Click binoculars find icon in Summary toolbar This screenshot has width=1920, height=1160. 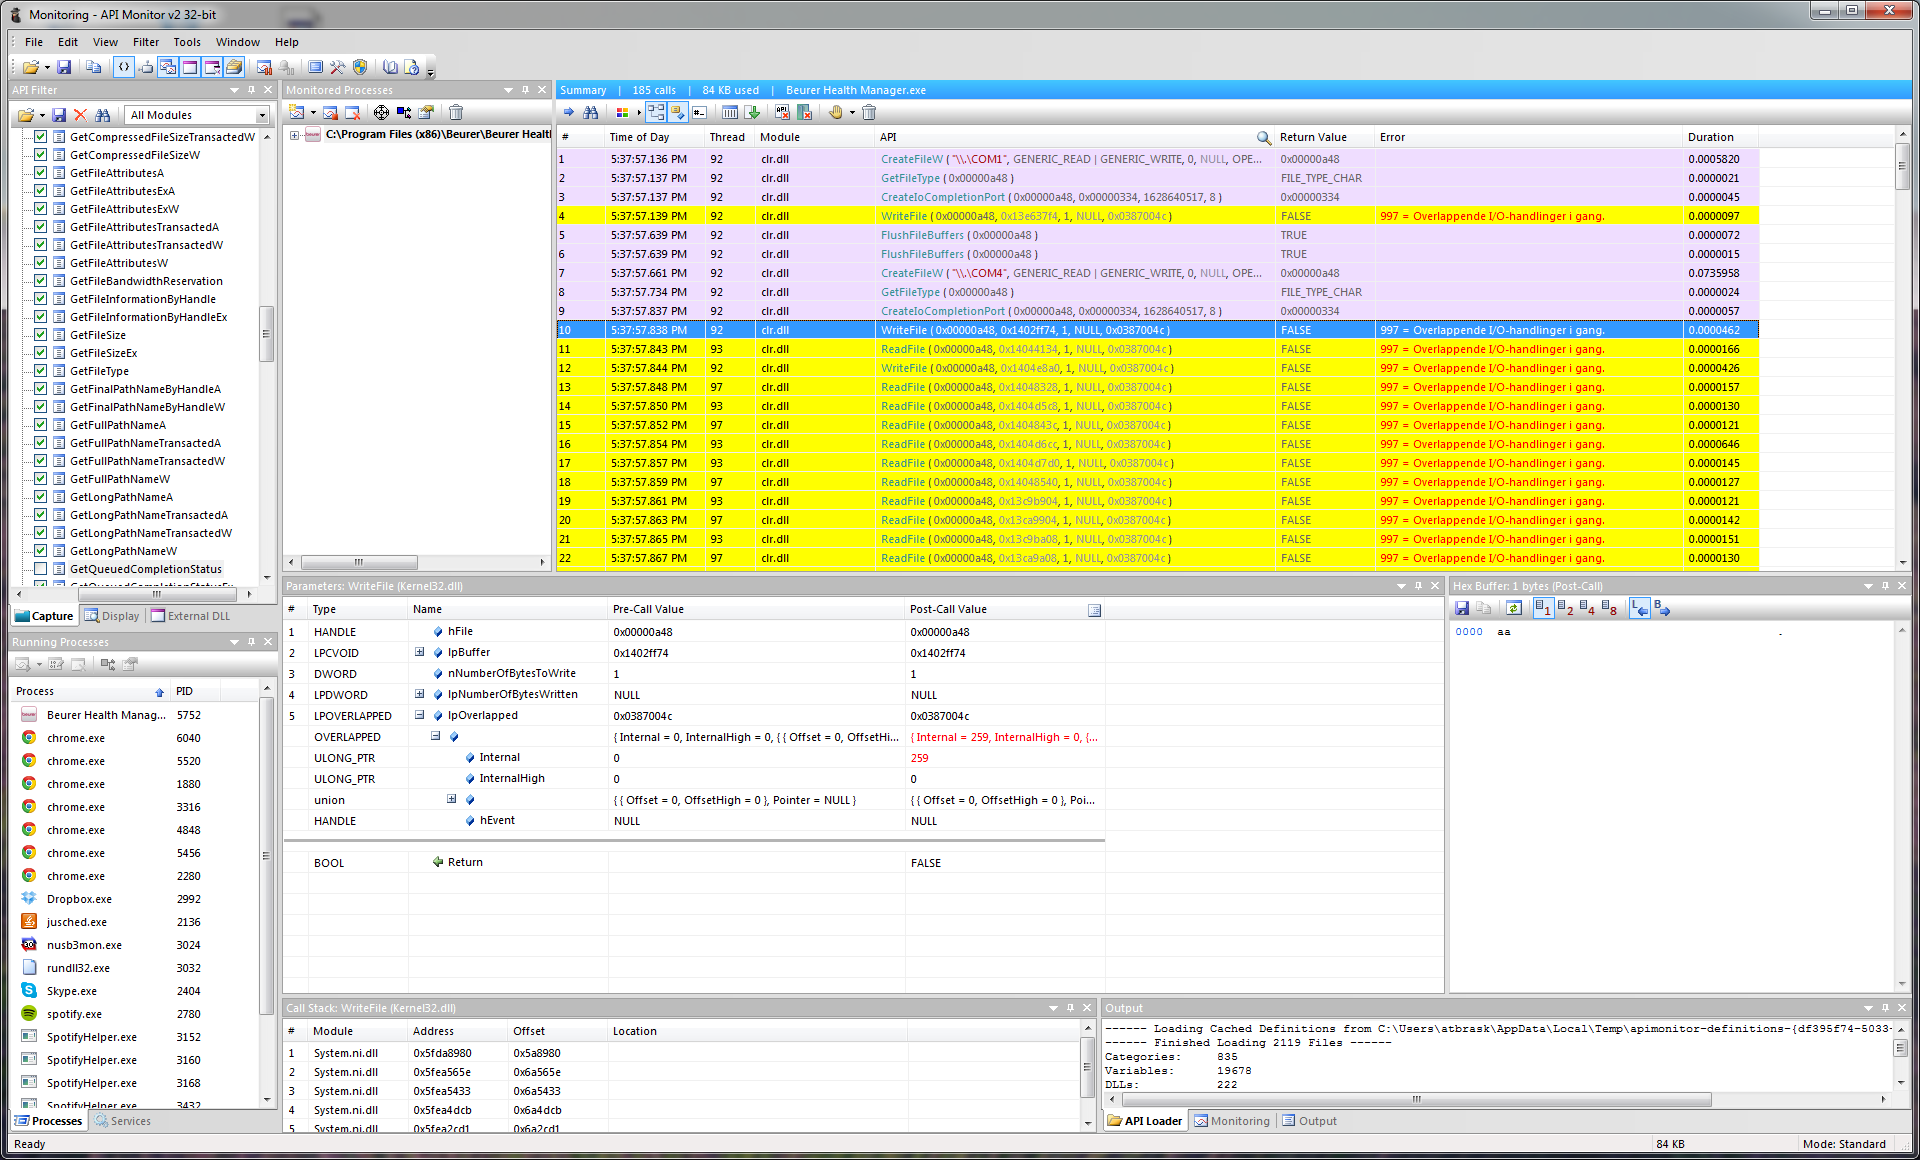[x=591, y=112]
